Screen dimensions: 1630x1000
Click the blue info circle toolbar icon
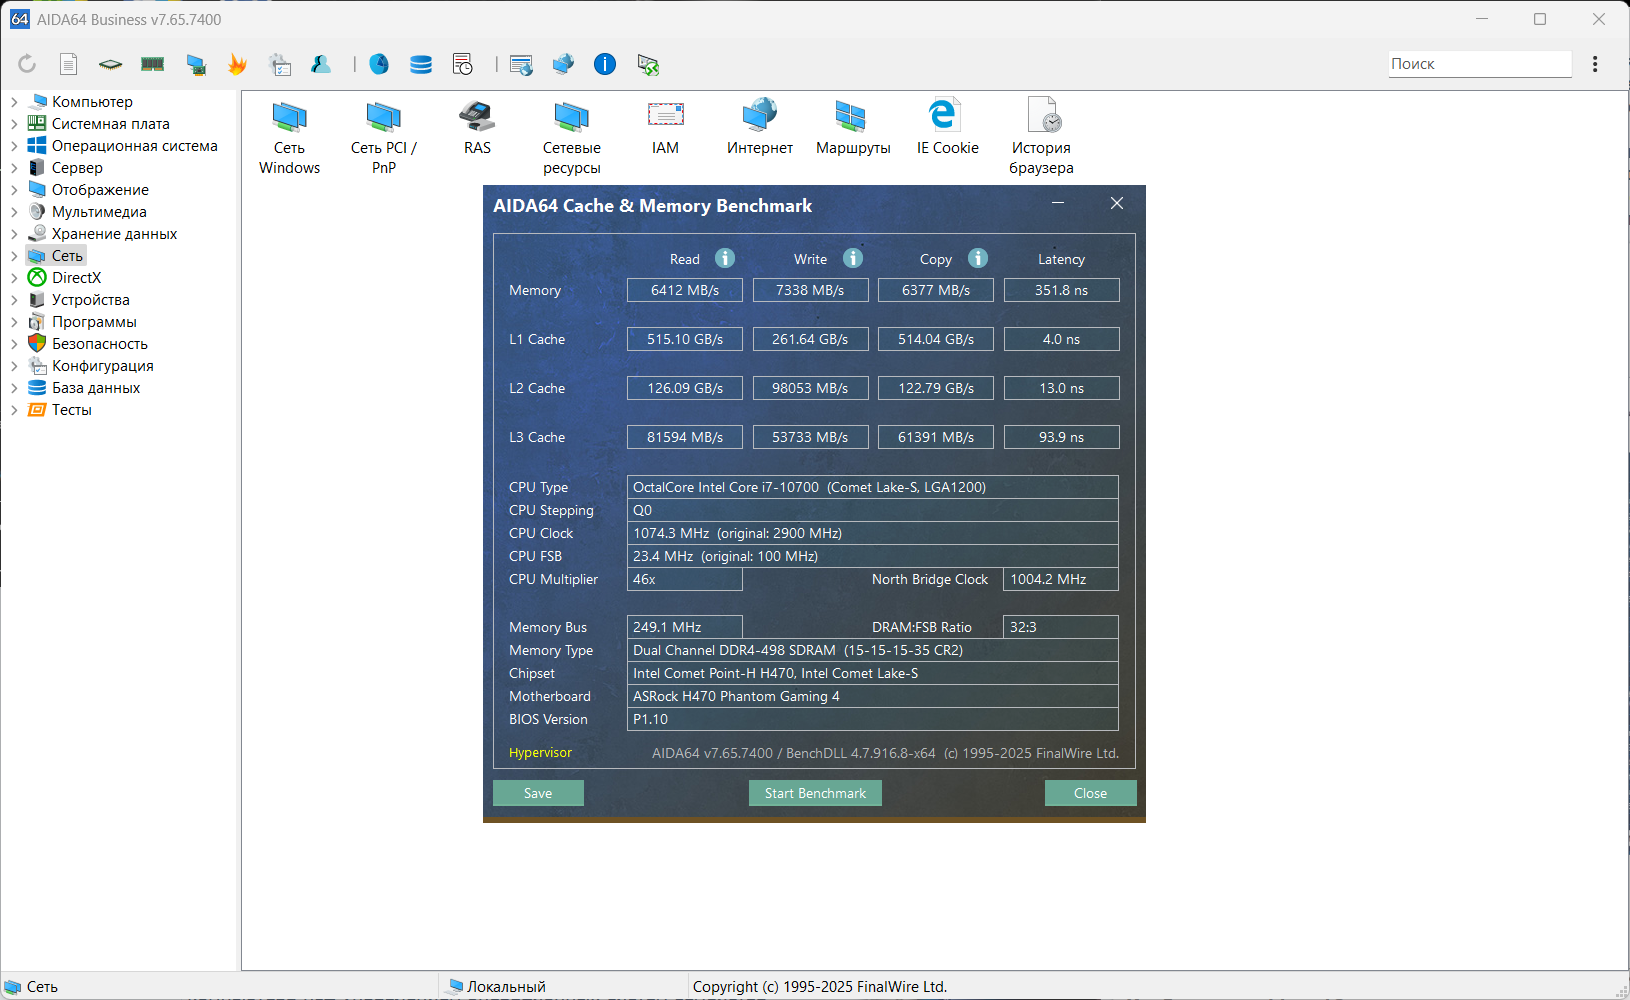[x=605, y=64]
